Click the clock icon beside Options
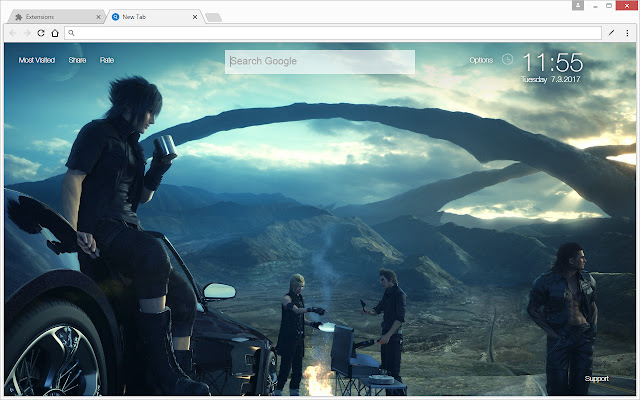Viewport: 640px width, 400px height. (x=507, y=60)
